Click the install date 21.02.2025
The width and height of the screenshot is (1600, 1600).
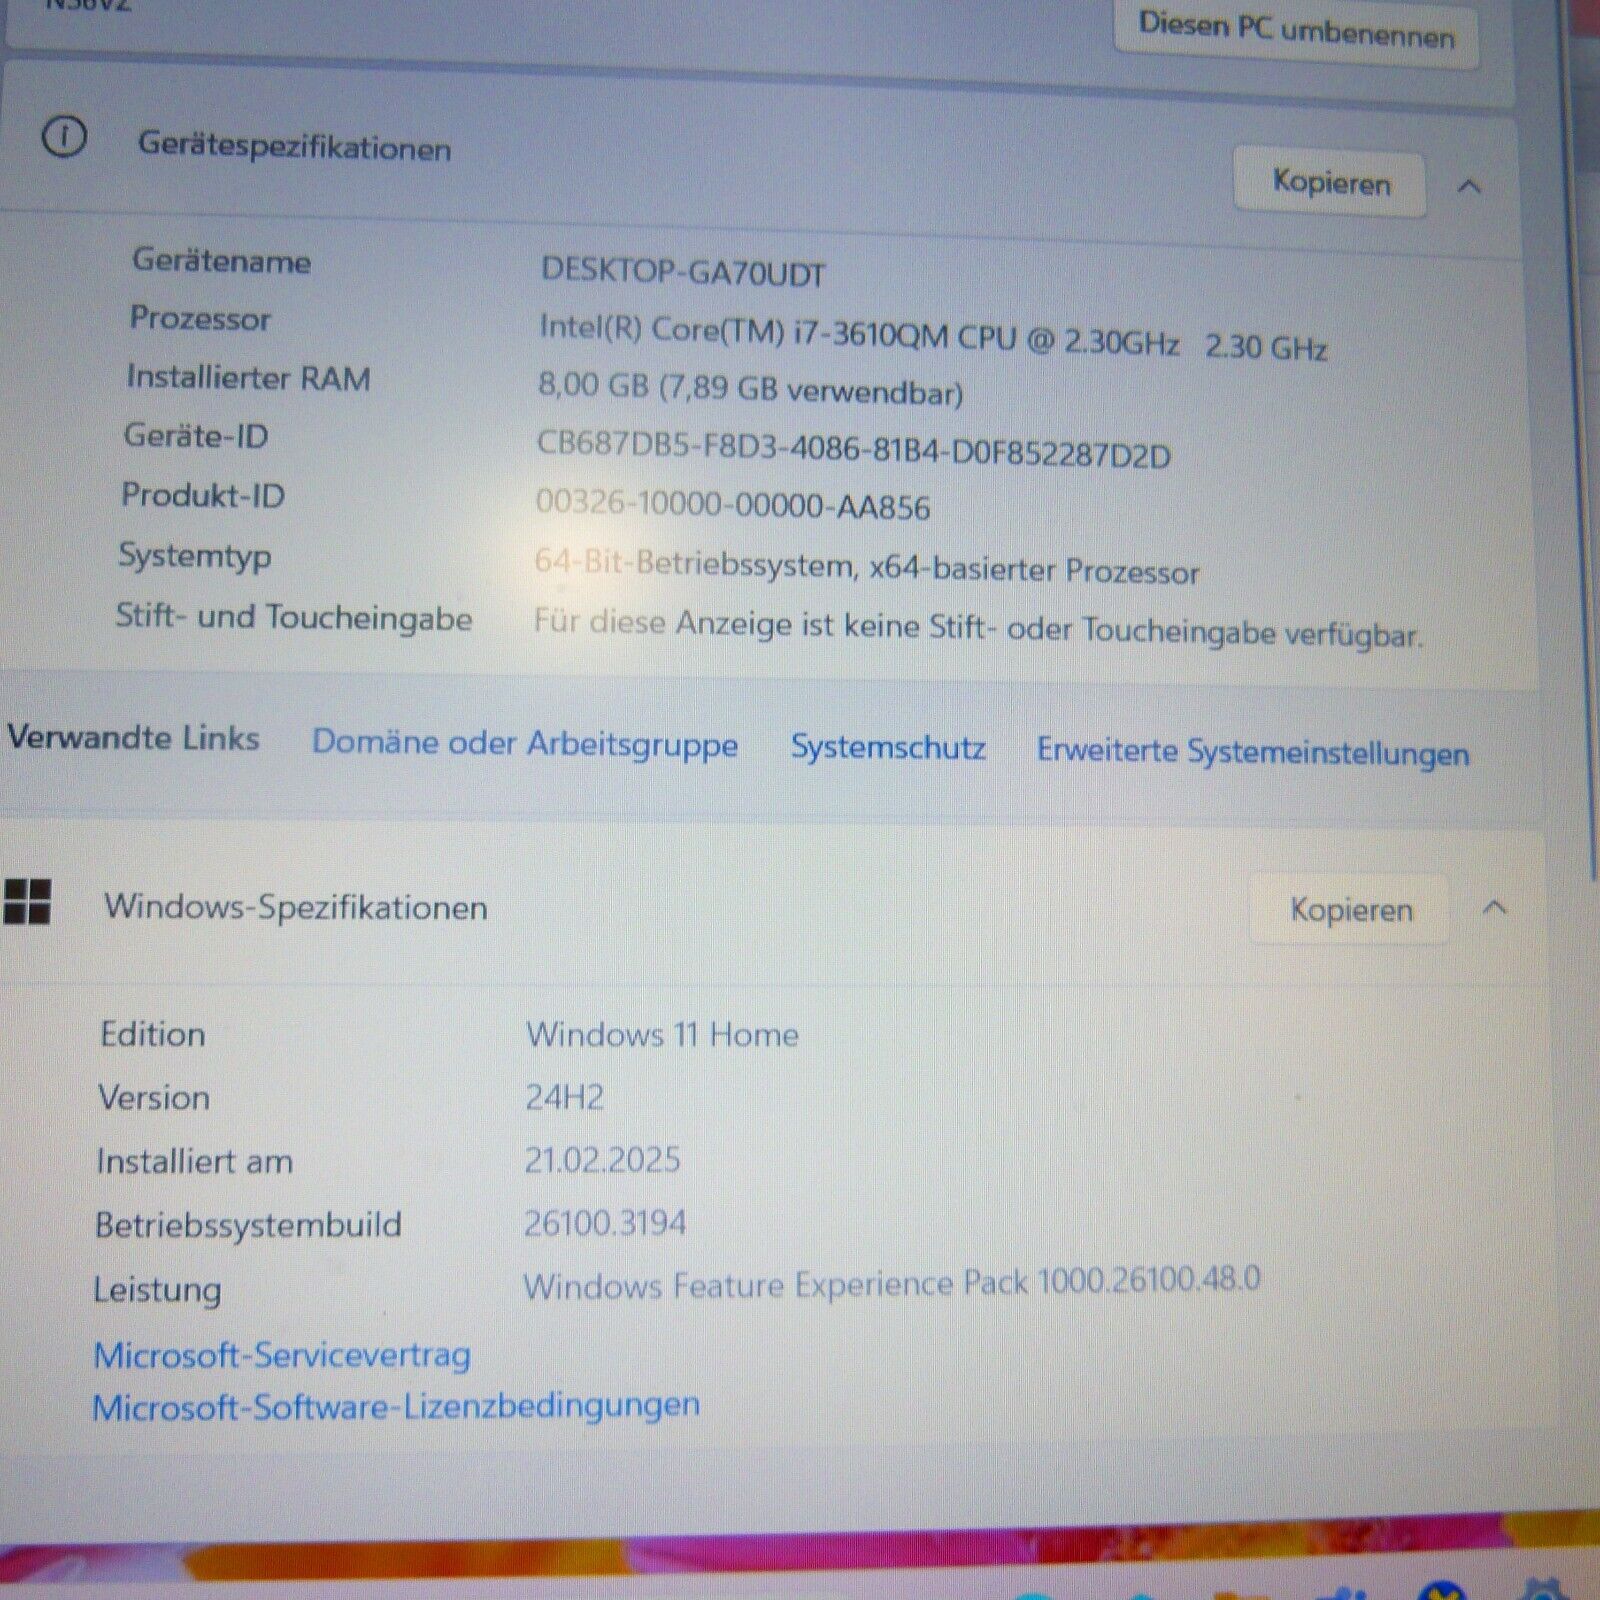pyautogui.click(x=602, y=1160)
